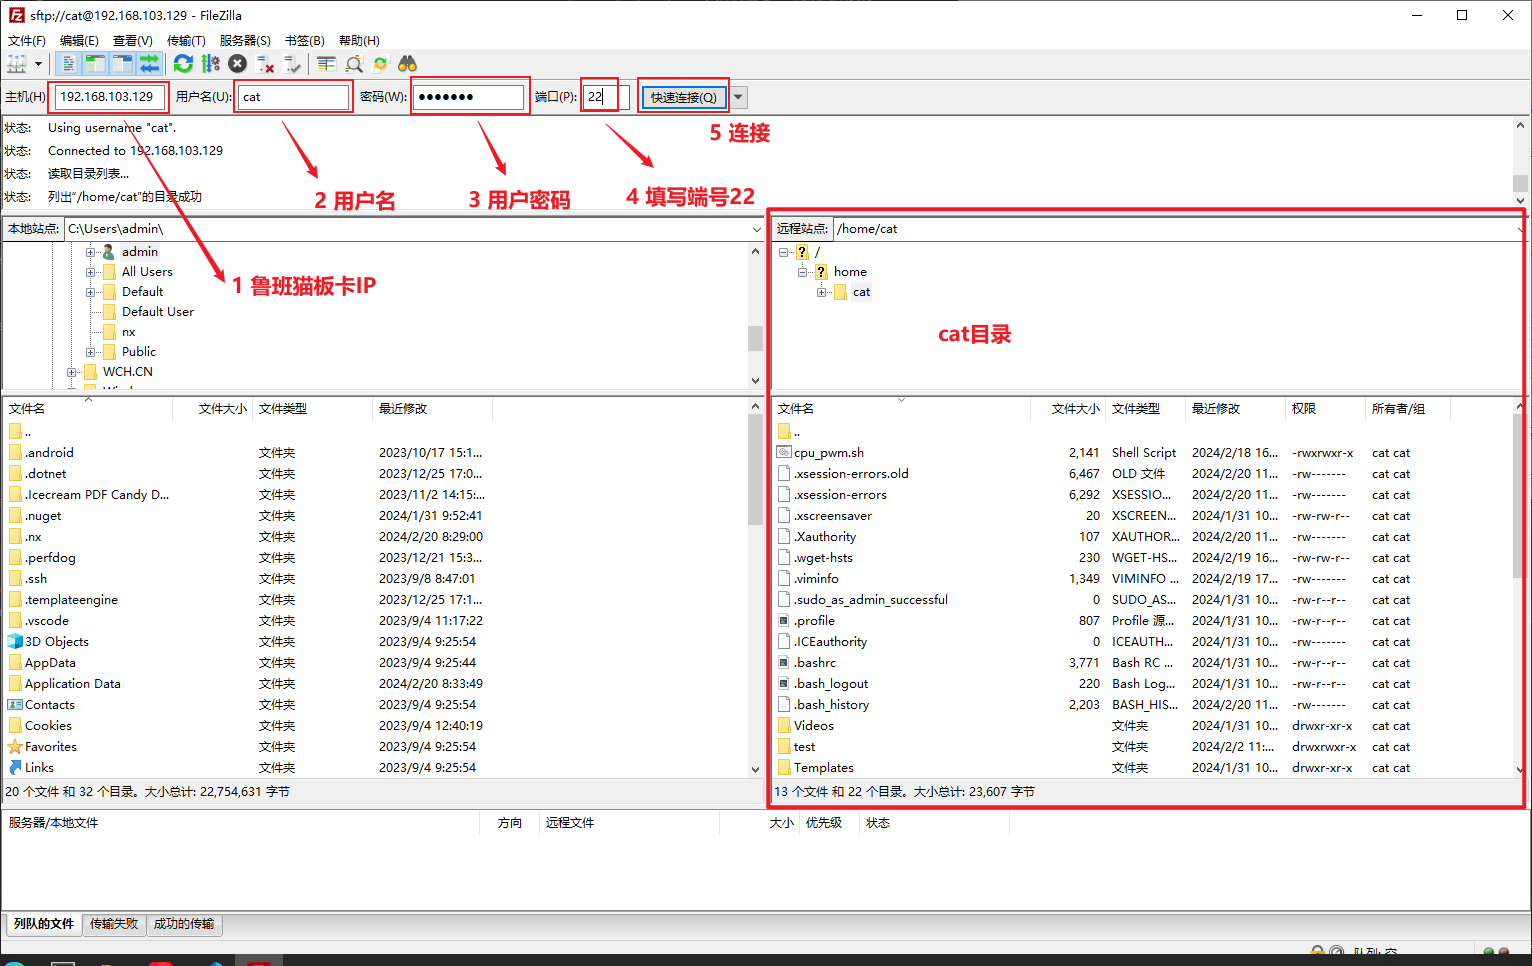Image resolution: width=1532 pixels, height=966 pixels.
Task: Open 服务器(S) menu
Action: tap(245, 40)
